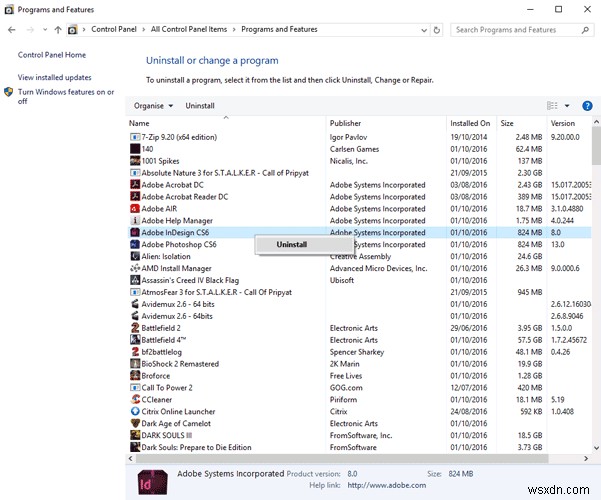Click the 140 game icon

click(x=135, y=149)
